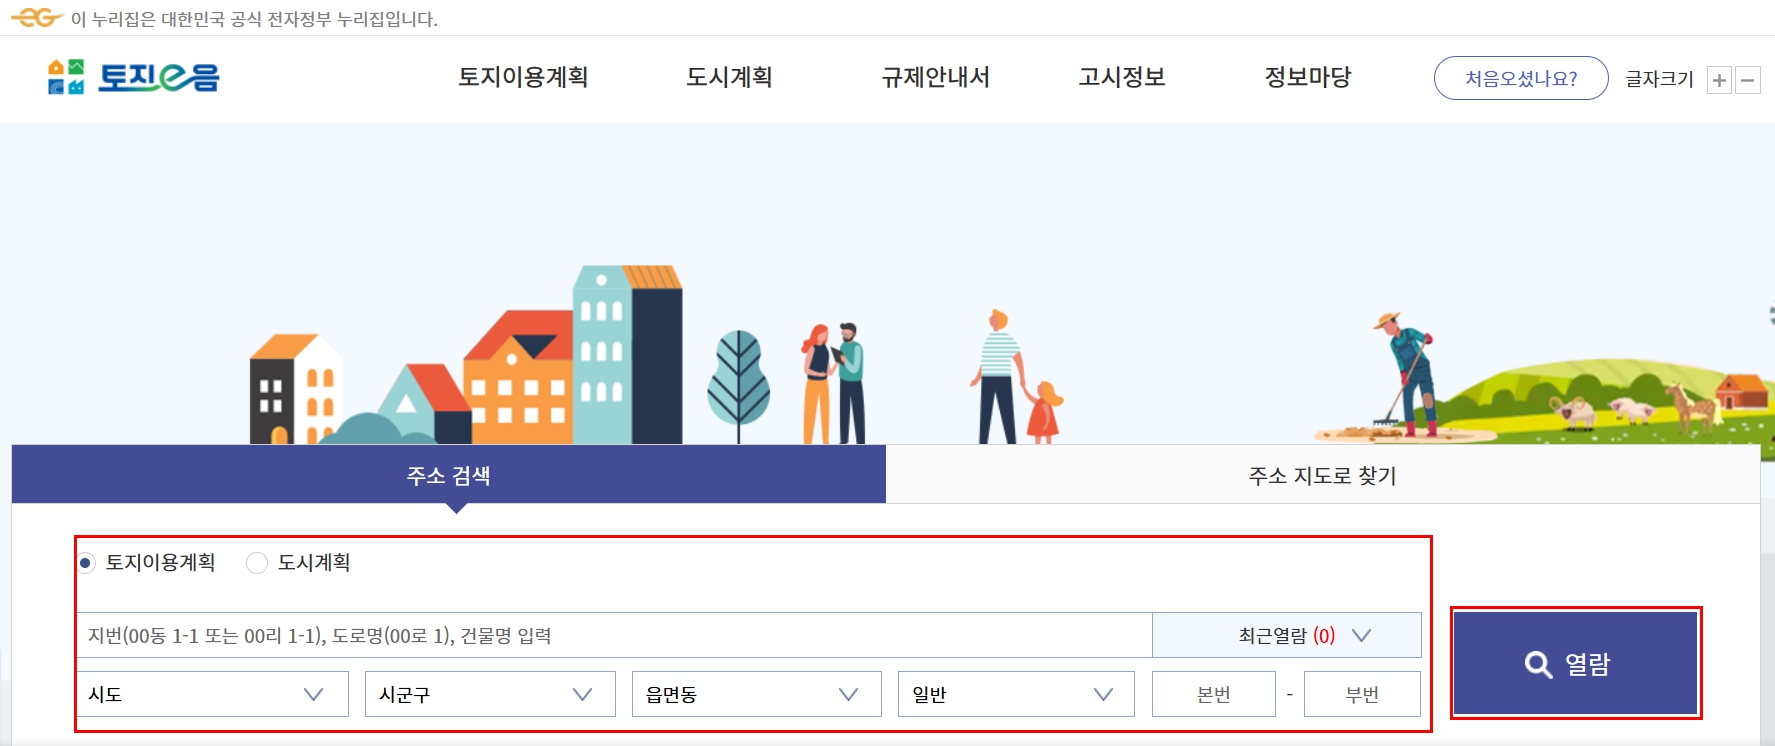Click the minus icon to reduce font size

point(1746,78)
